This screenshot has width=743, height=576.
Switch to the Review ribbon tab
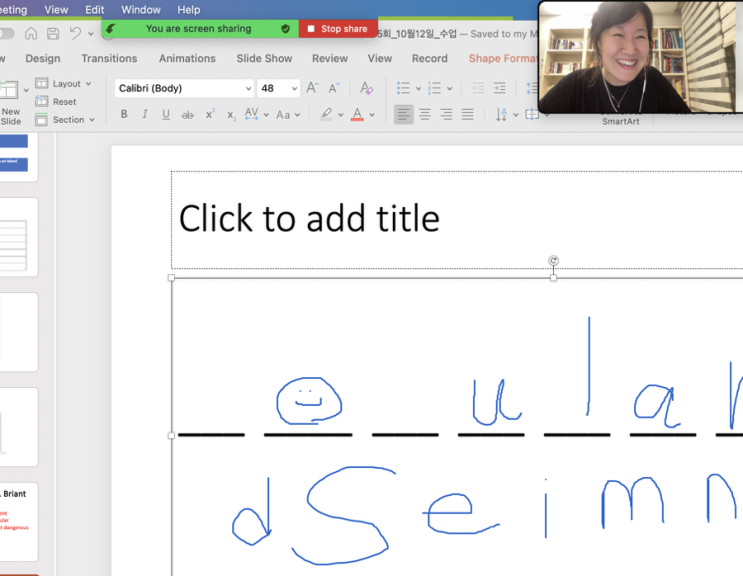pyautogui.click(x=330, y=58)
